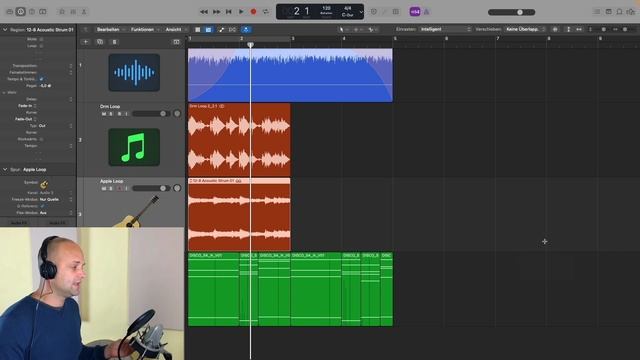This screenshot has height=360, width=640.
Task: Open the pointer tool menu
Action: (x=343, y=29)
